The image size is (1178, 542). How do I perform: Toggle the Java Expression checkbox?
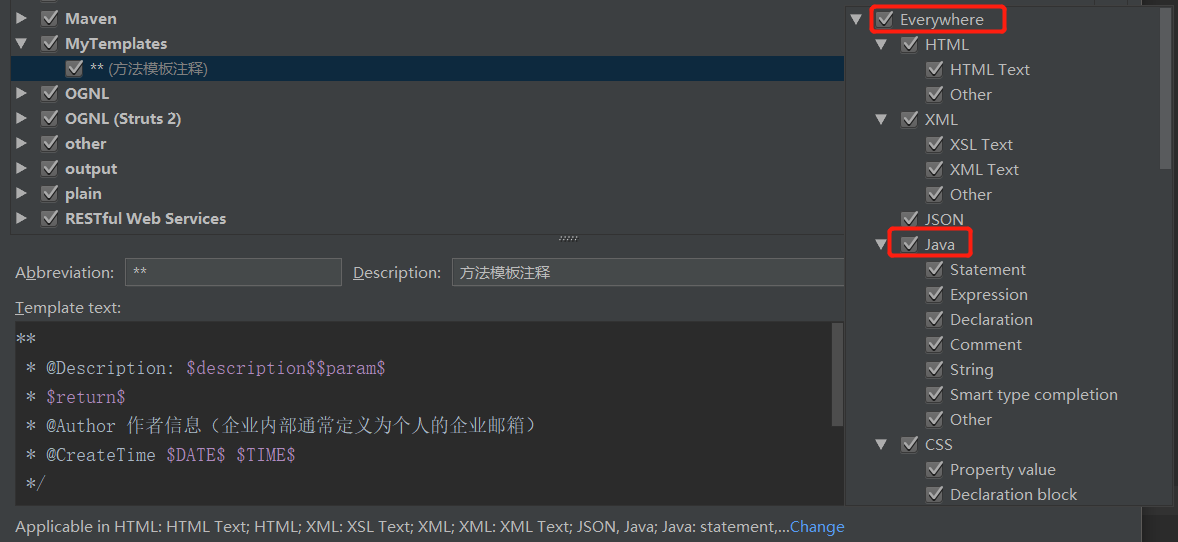[x=934, y=295]
